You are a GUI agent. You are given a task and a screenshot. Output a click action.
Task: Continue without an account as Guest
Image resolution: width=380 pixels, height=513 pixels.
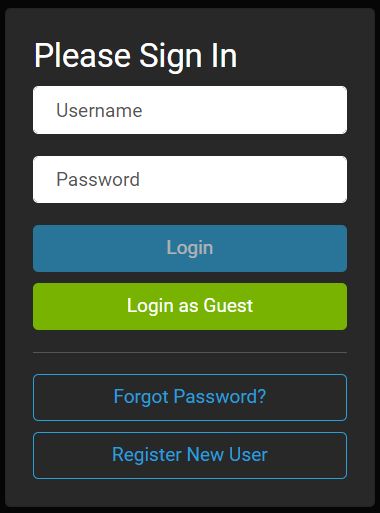pos(190,306)
